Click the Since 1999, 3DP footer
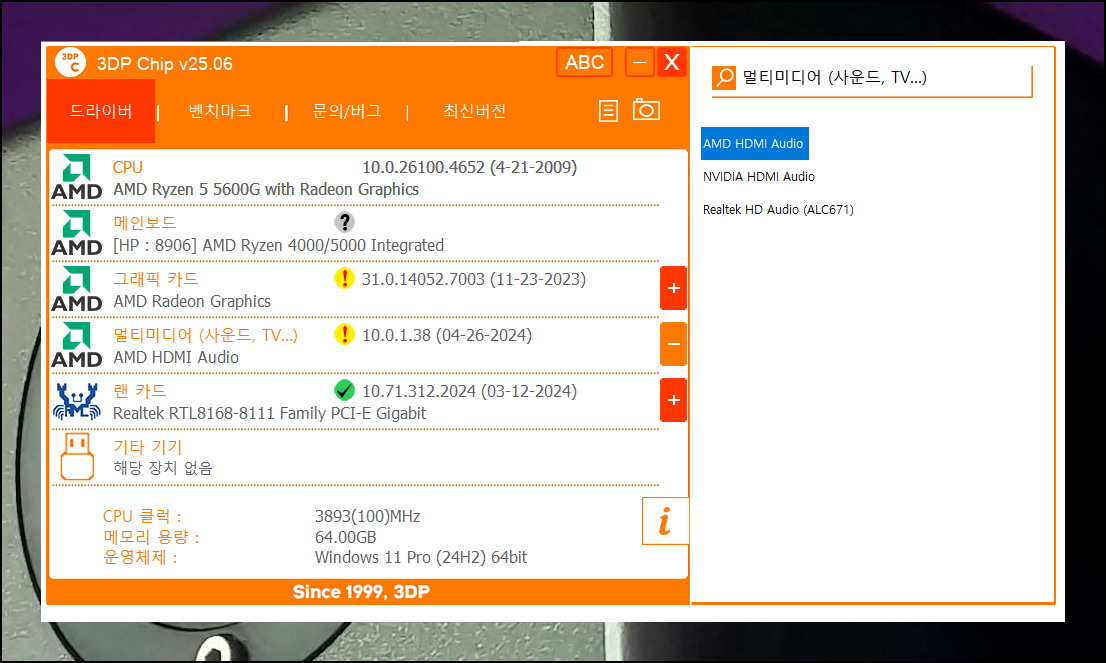1106x663 pixels. pyautogui.click(x=361, y=591)
